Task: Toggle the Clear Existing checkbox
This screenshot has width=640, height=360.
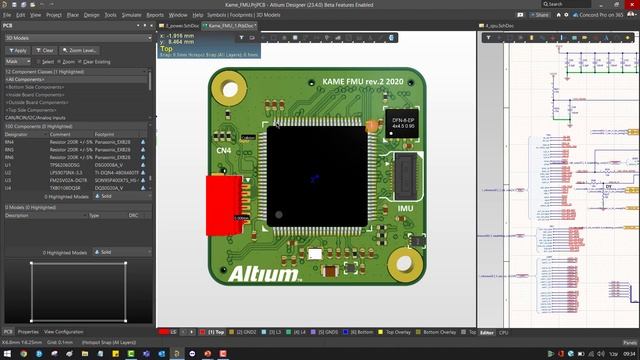Action: point(80,62)
